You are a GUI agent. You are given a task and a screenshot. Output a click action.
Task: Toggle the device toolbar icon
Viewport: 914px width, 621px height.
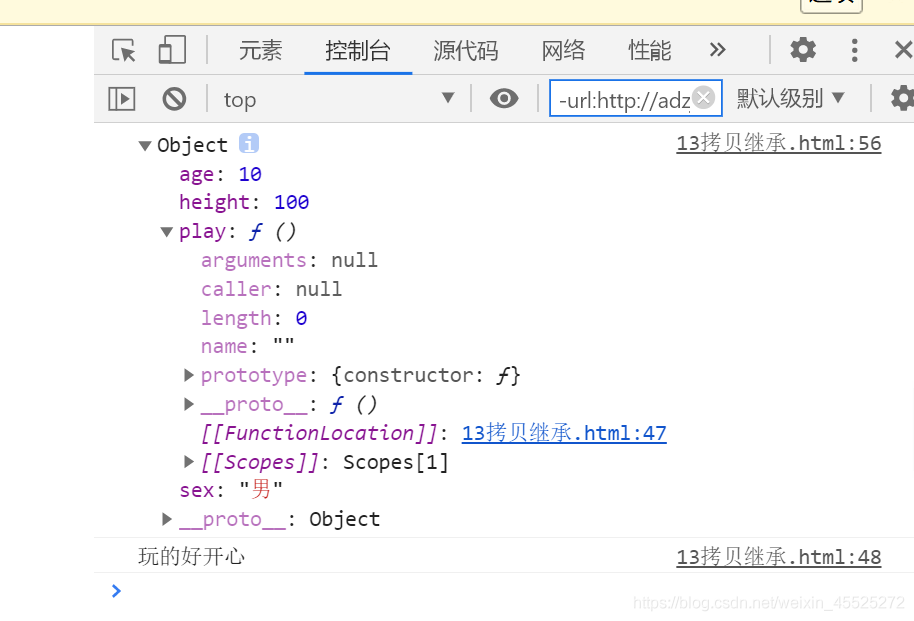(x=172, y=50)
